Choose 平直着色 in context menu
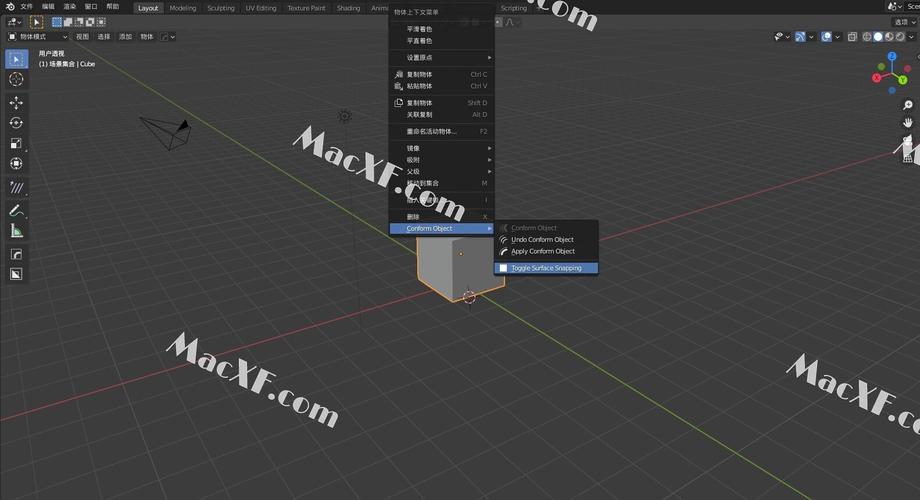The width and height of the screenshot is (920, 500). pos(442,40)
